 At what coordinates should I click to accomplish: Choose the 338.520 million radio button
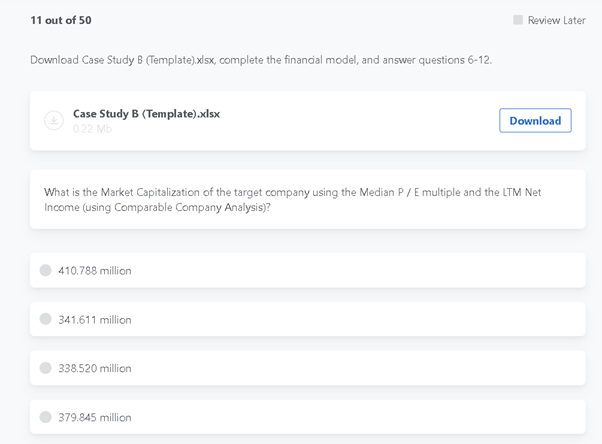[45, 368]
